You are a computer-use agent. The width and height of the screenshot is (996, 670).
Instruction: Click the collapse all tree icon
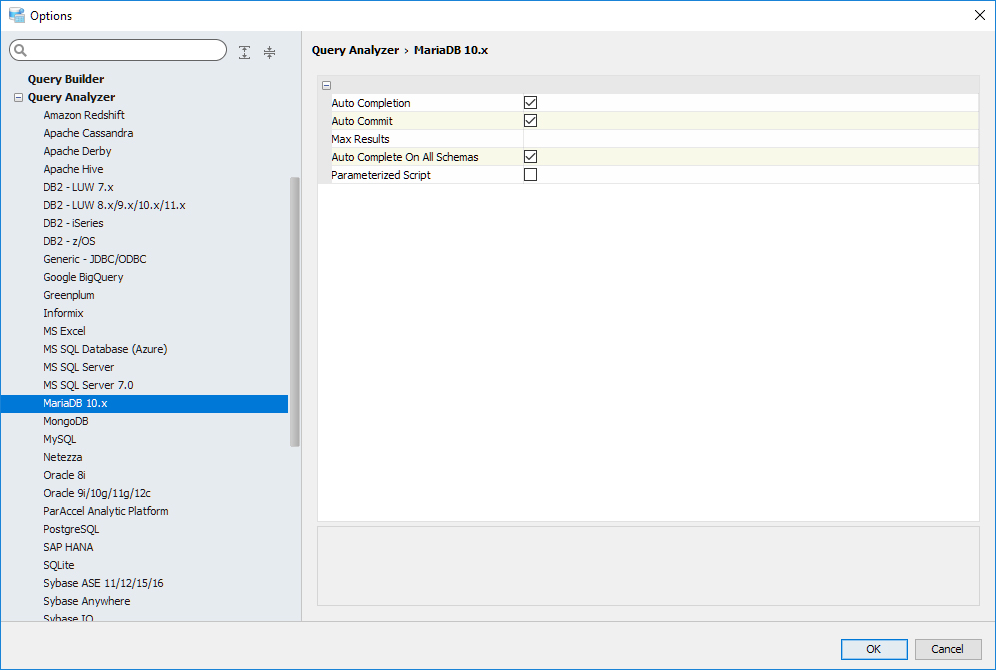point(269,52)
